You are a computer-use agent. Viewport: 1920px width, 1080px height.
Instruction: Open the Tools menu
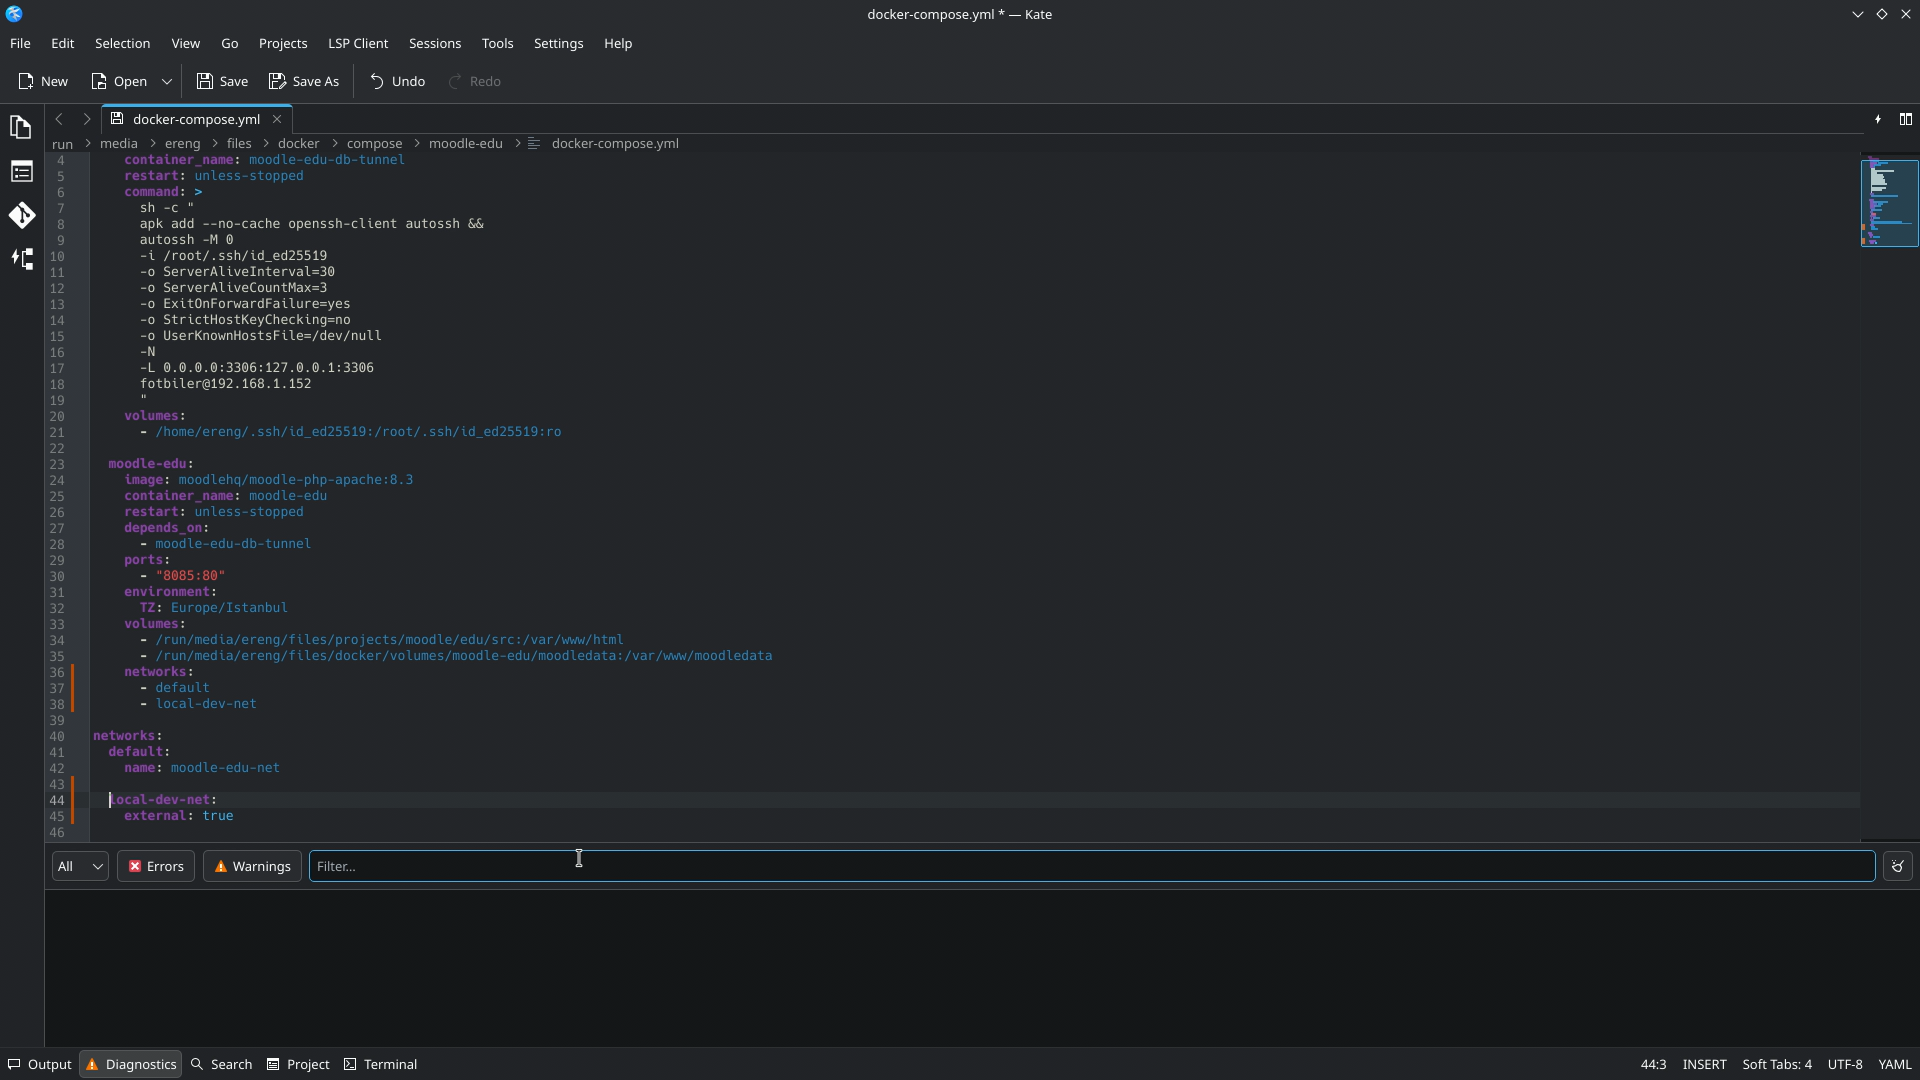pos(497,43)
